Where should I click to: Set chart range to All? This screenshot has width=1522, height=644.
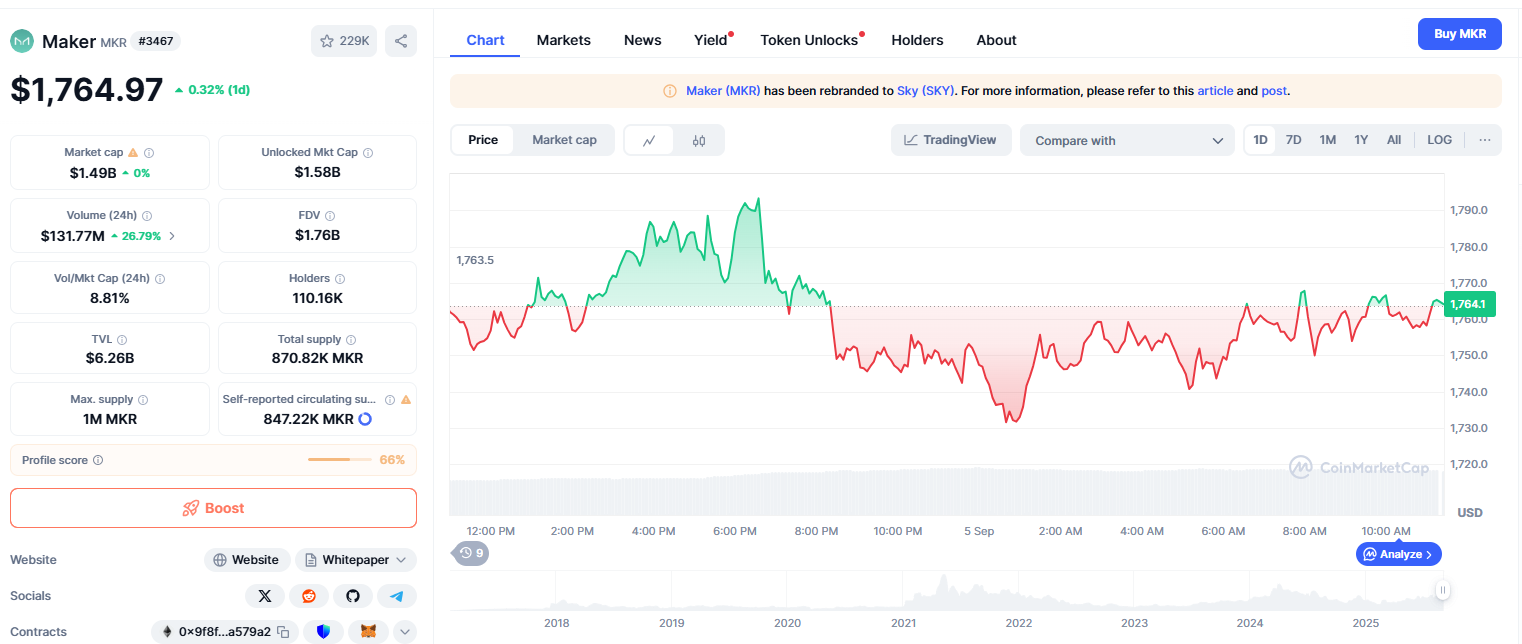pos(1394,140)
